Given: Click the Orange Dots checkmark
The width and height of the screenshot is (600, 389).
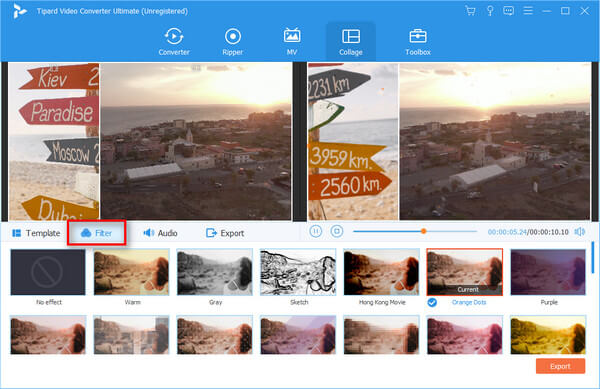Looking at the screenshot, I should point(432,303).
